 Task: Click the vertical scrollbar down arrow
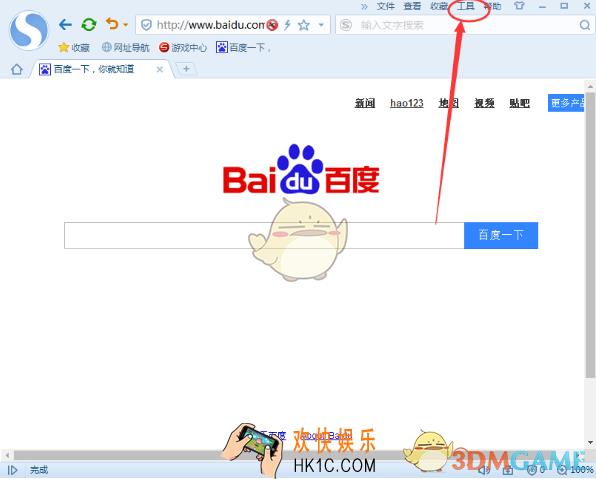590,443
